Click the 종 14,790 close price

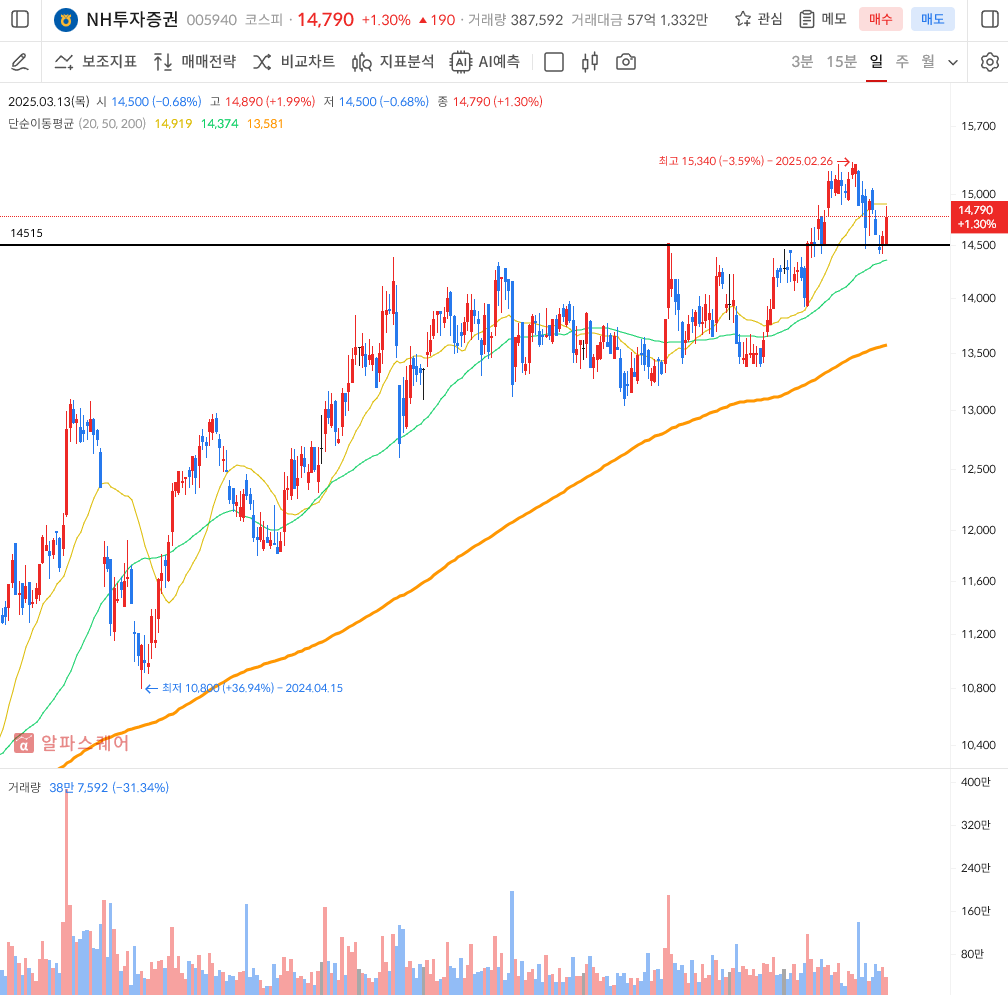tap(490, 102)
